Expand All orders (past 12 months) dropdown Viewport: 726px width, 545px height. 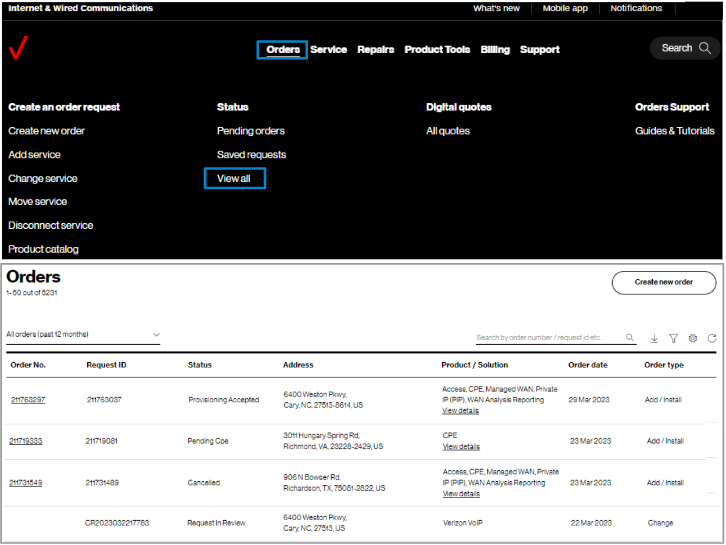(83, 334)
